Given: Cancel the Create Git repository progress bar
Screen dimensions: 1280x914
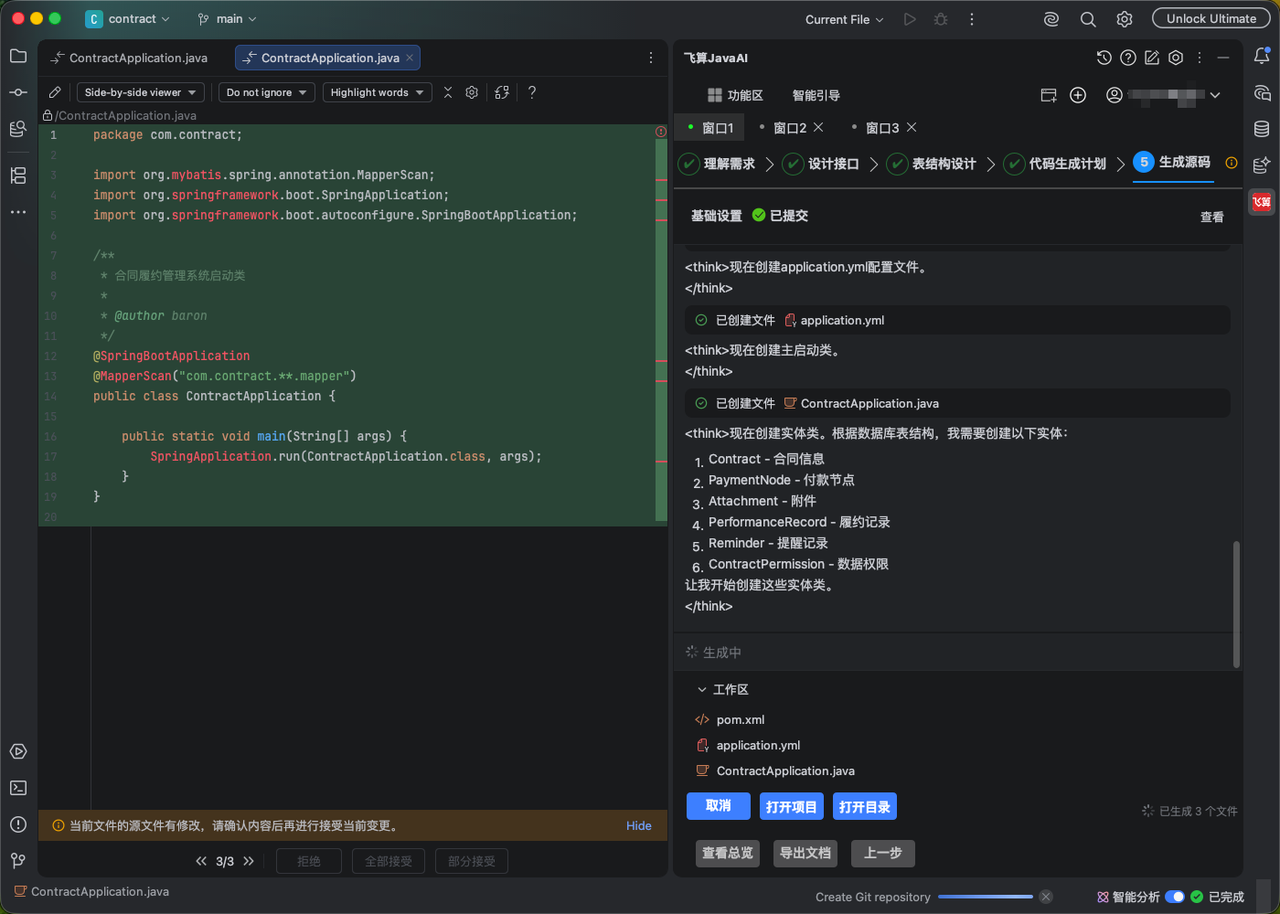Looking at the screenshot, I should [x=1046, y=897].
